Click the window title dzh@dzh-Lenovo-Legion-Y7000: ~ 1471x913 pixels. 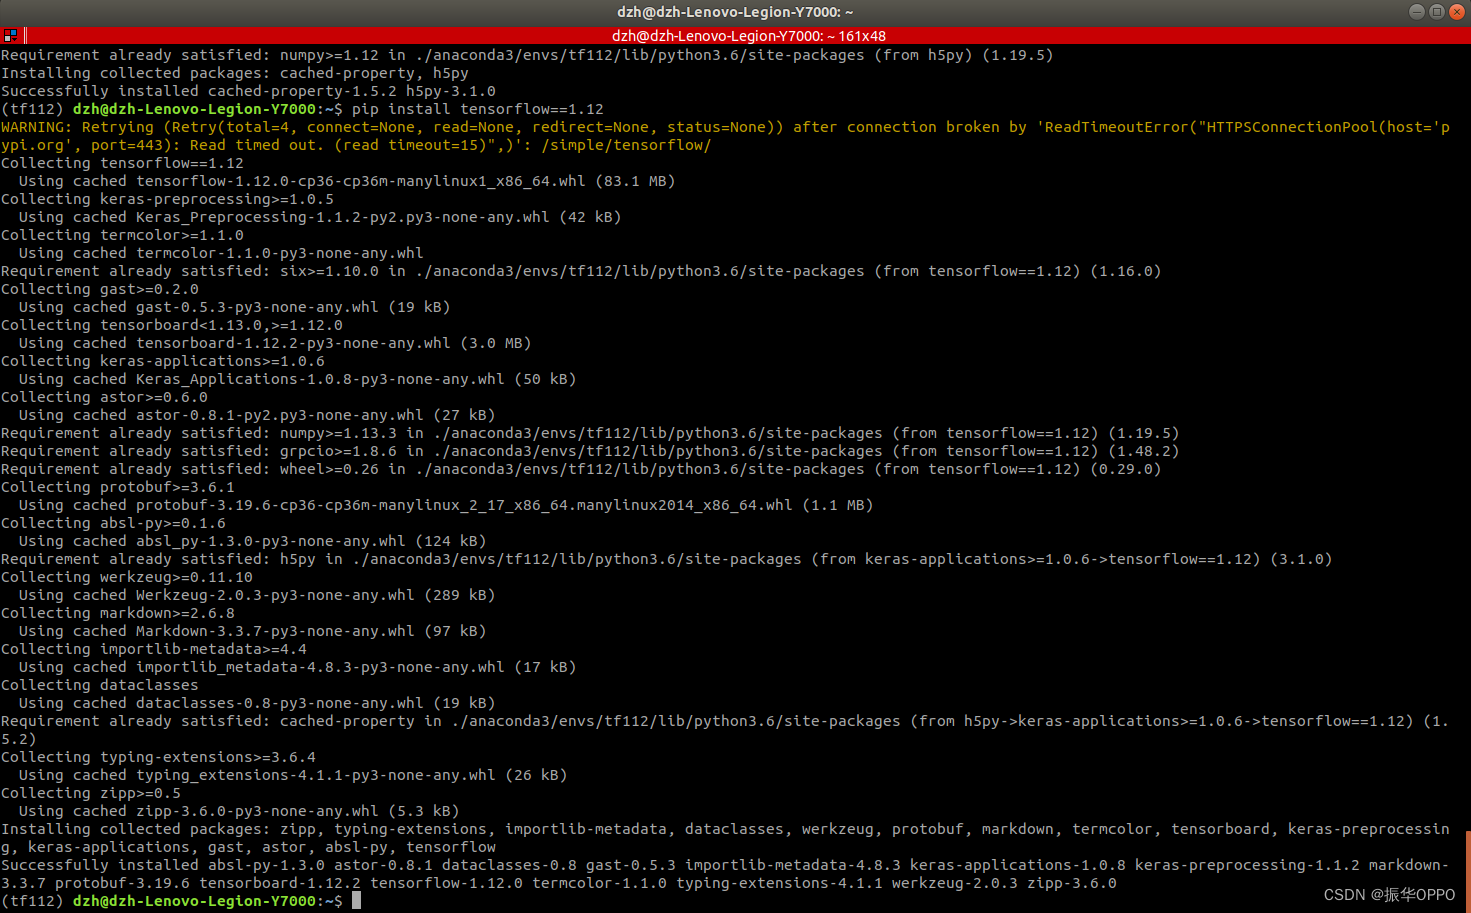(735, 12)
